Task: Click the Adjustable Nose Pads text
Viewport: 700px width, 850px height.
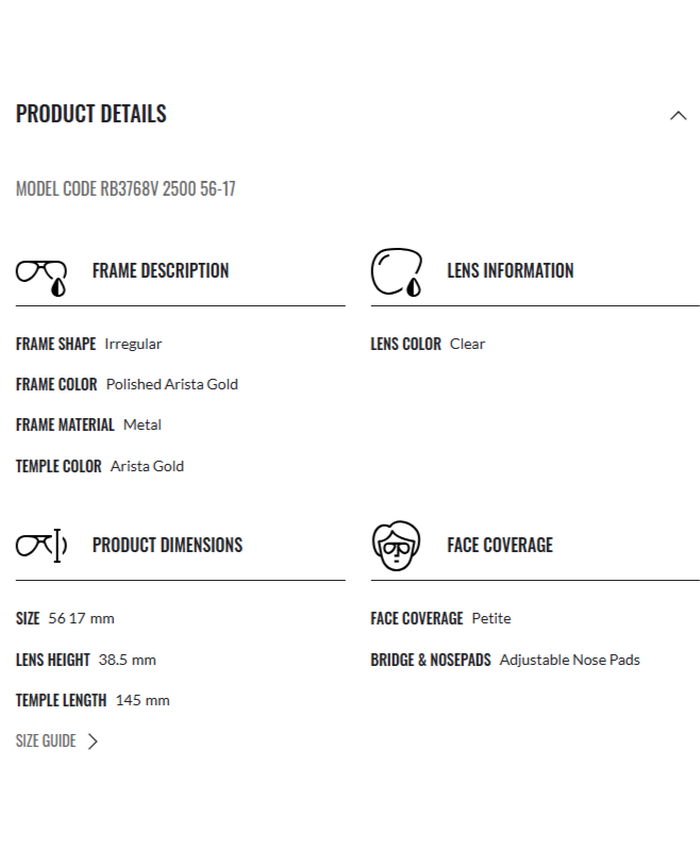Action: click(x=570, y=660)
